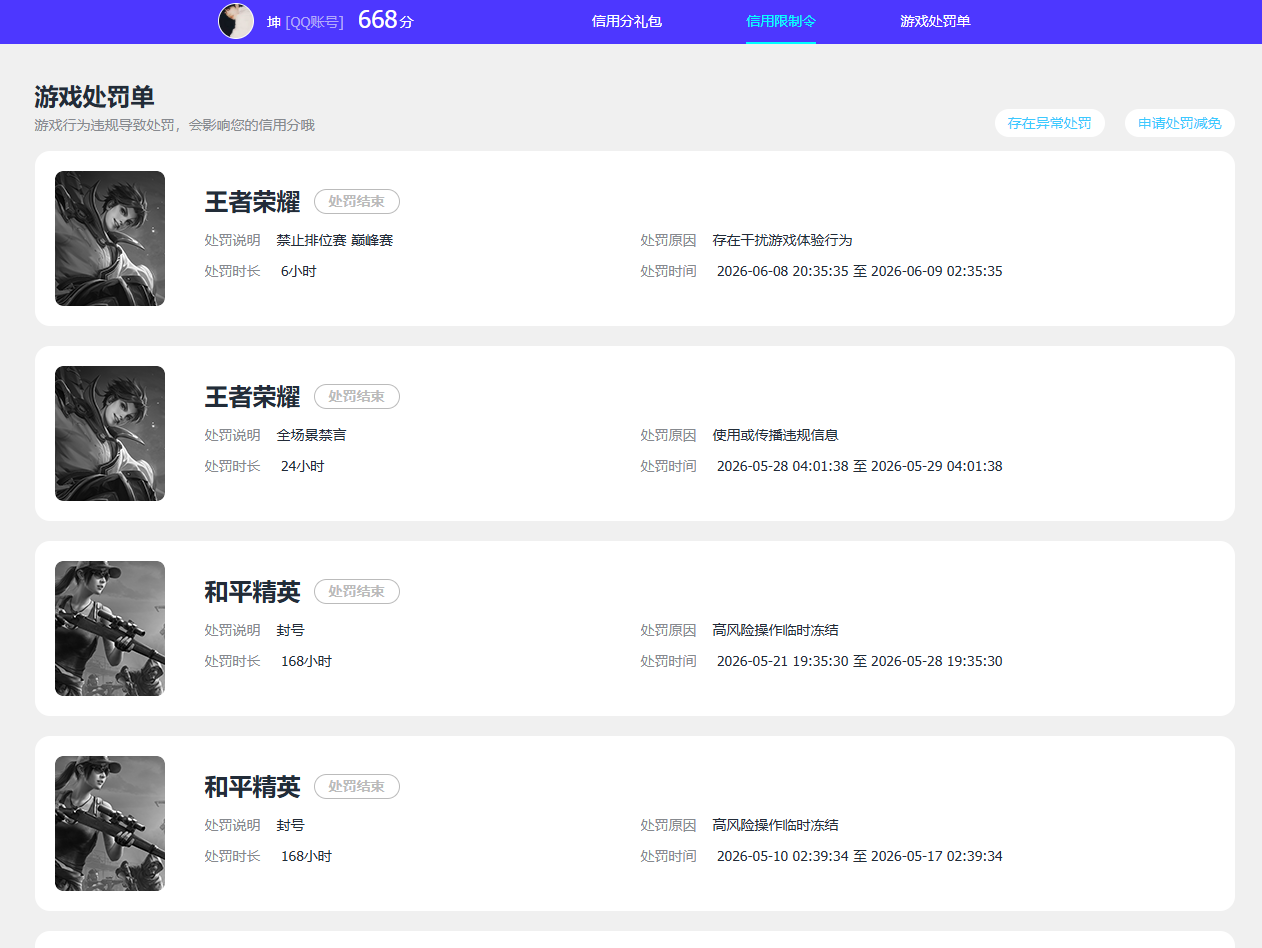Viewport: 1262px width, 948px height.
Task: Open 王者荣耀 thumbnail with 全场景禁言 penalty
Action: (110, 433)
